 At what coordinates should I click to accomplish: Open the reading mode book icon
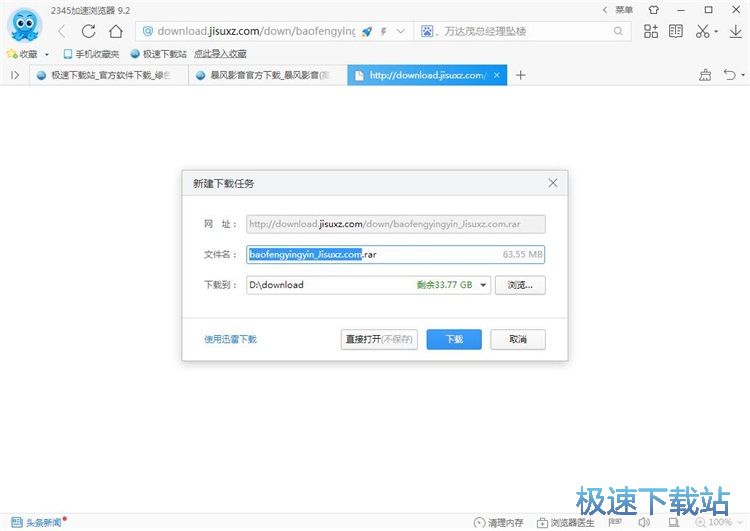click(x=676, y=32)
